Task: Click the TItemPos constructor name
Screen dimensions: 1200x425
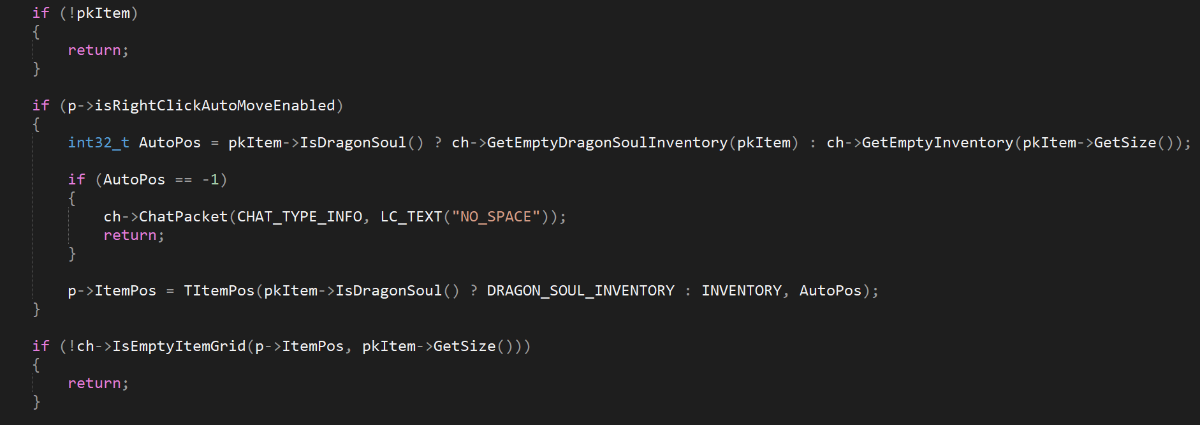Action: [219, 291]
